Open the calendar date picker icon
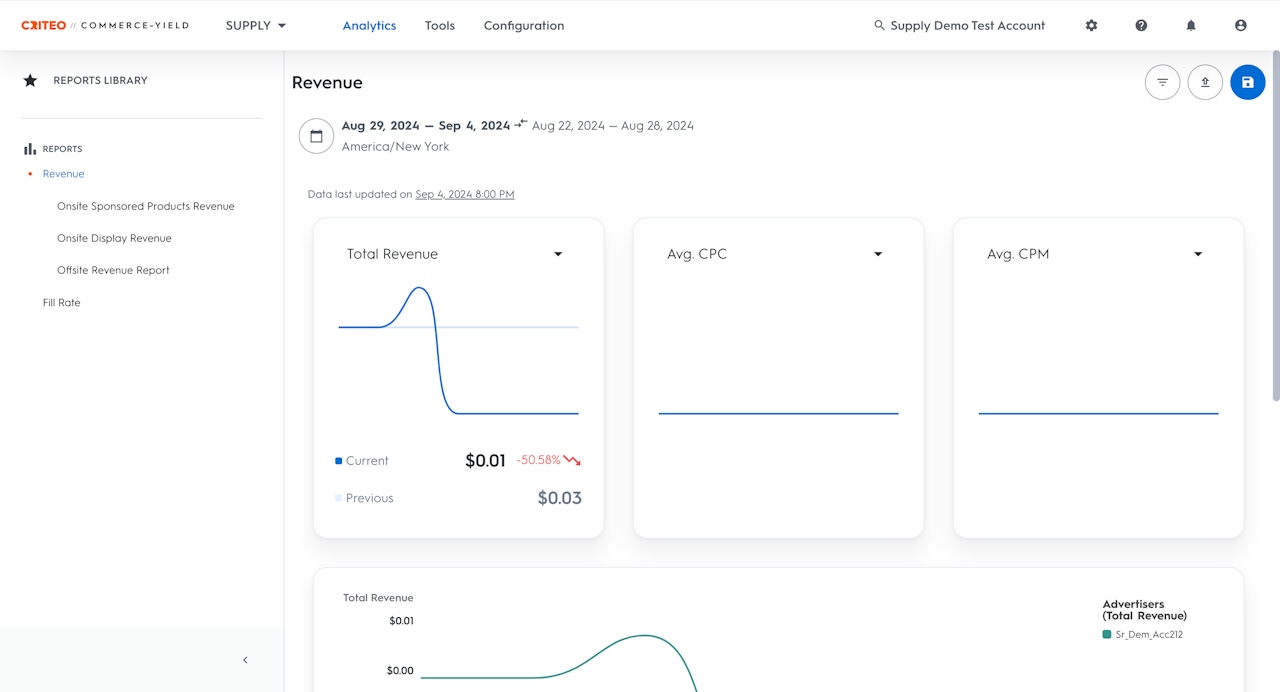1280x692 pixels. (x=316, y=136)
